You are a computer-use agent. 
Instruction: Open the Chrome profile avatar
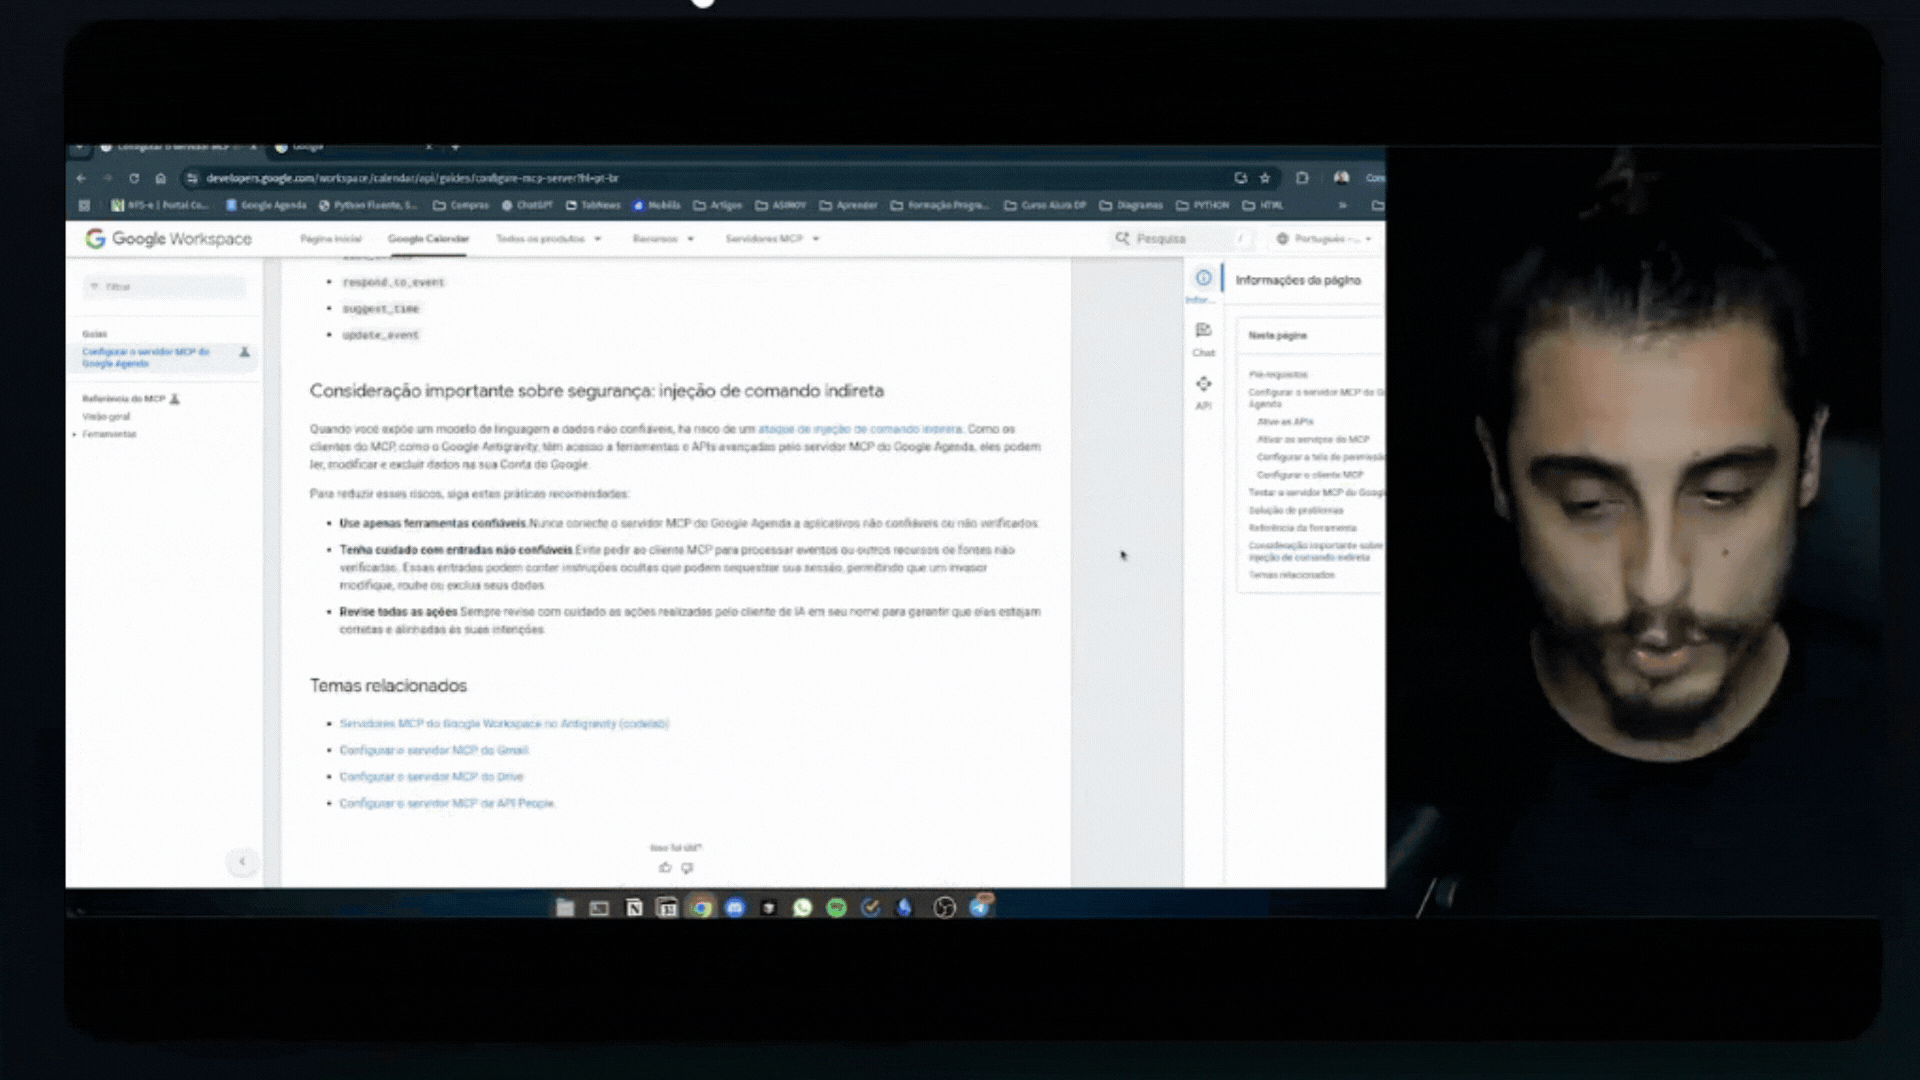click(x=1341, y=178)
